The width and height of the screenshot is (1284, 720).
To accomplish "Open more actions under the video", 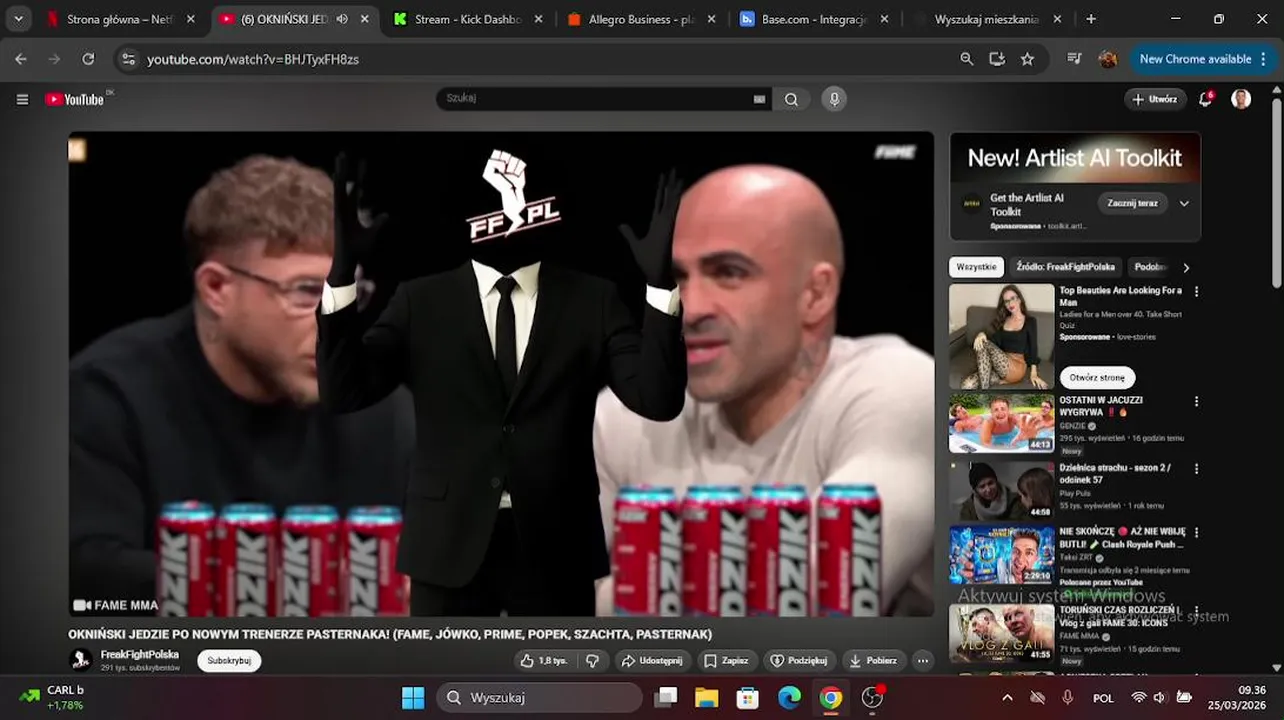I will (922, 660).
